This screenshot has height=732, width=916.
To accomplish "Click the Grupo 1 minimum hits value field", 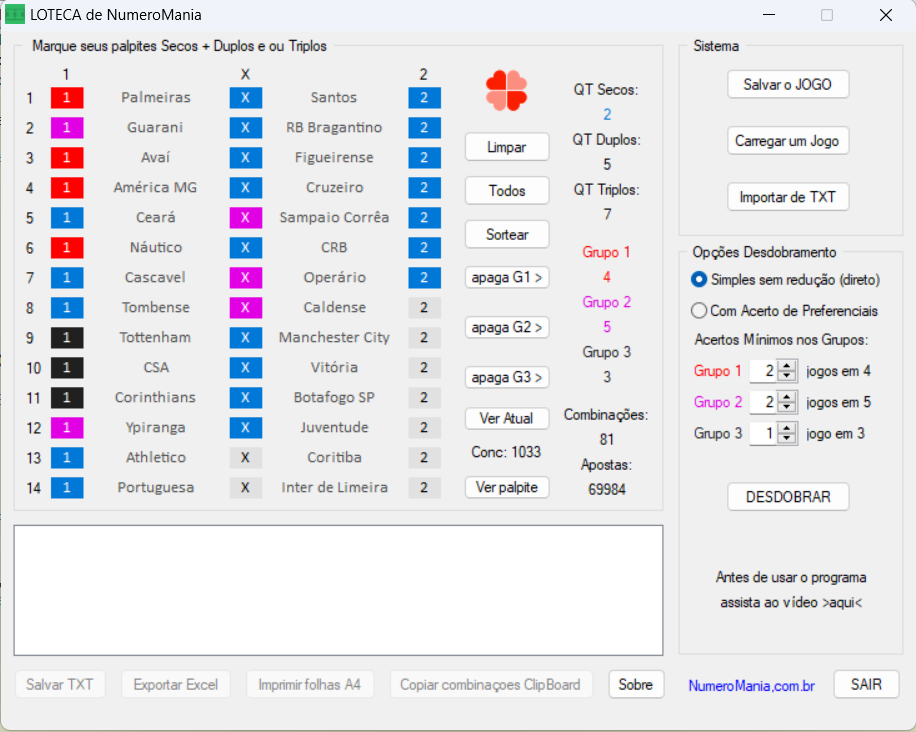I will point(764,371).
